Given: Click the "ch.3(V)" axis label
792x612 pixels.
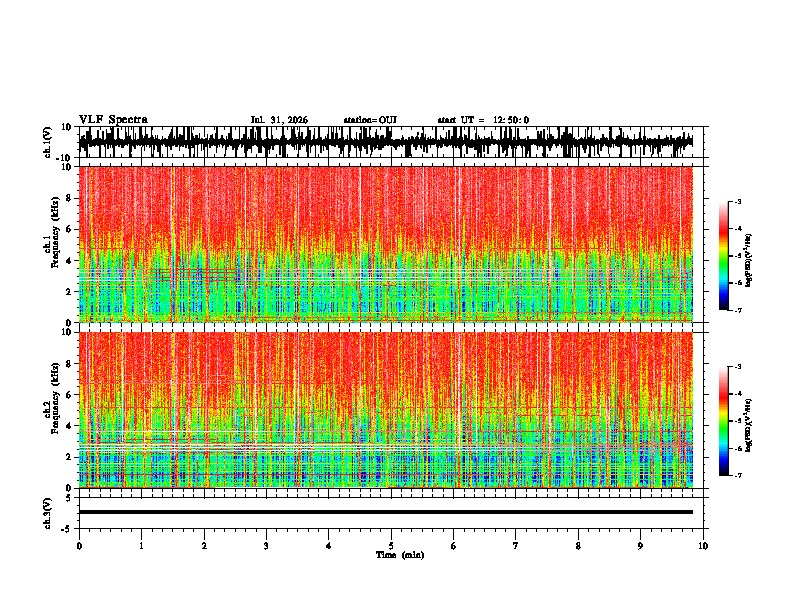Looking at the screenshot, I should coord(48,514).
